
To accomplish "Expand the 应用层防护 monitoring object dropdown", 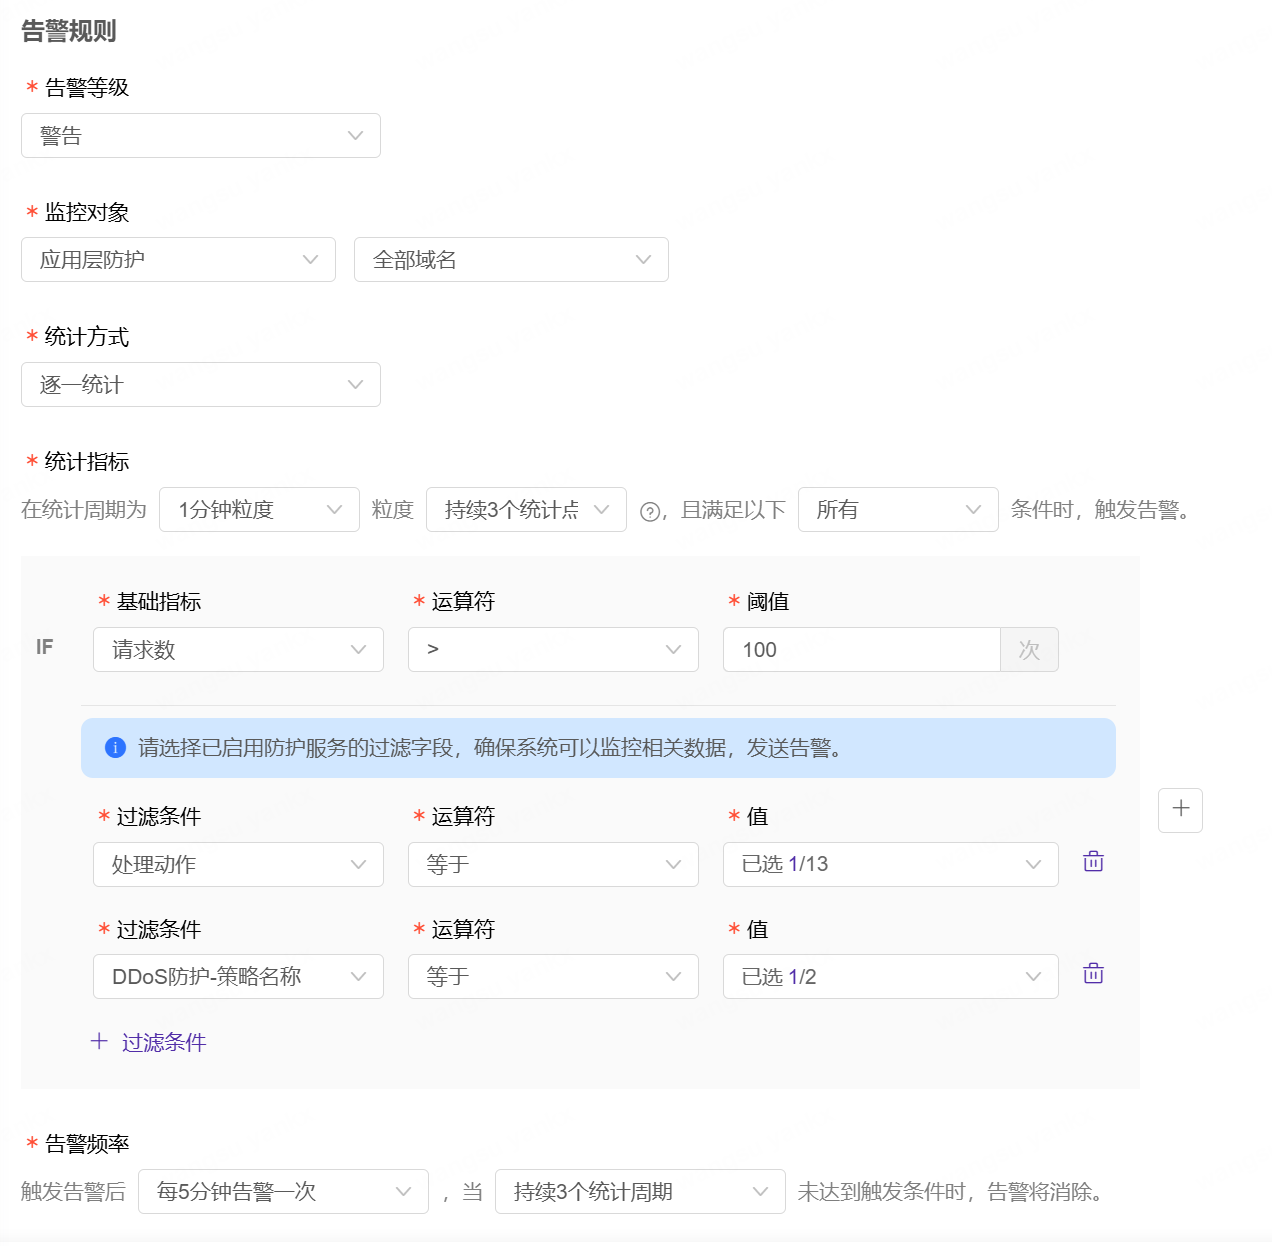I will pyautogui.click(x=178, y=259).
